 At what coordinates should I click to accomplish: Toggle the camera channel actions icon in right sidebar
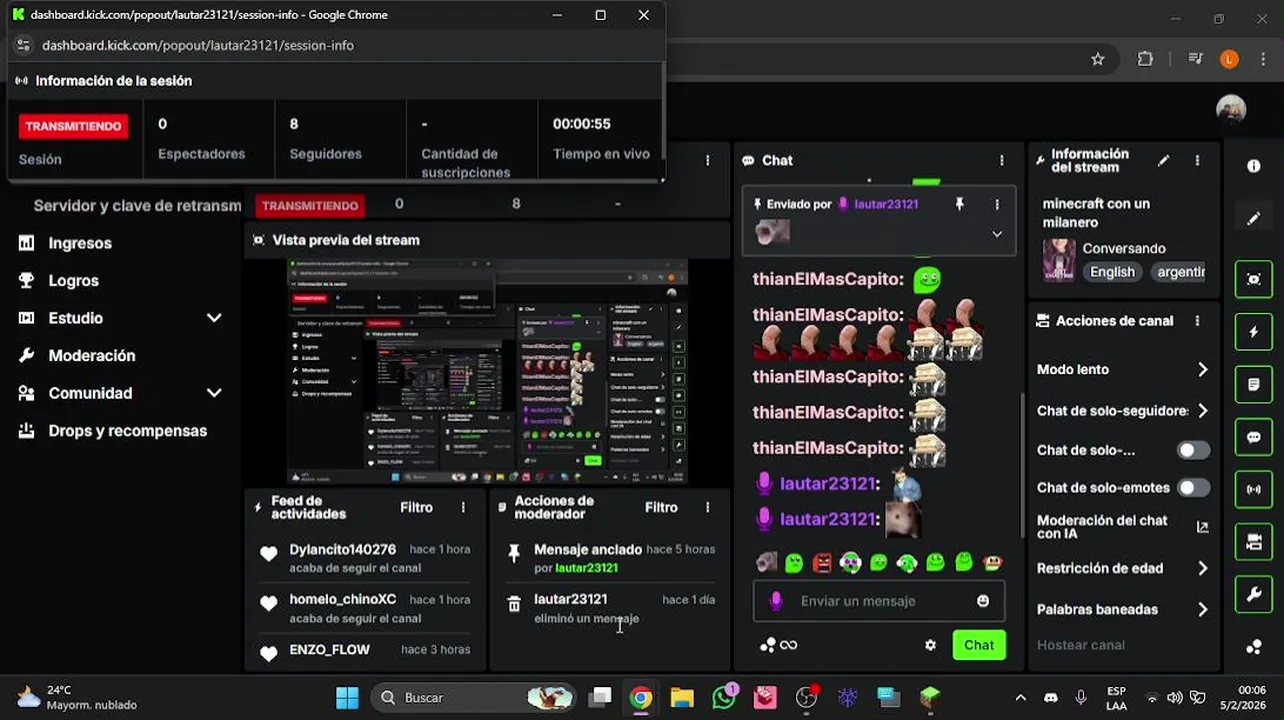(1253, 542)
